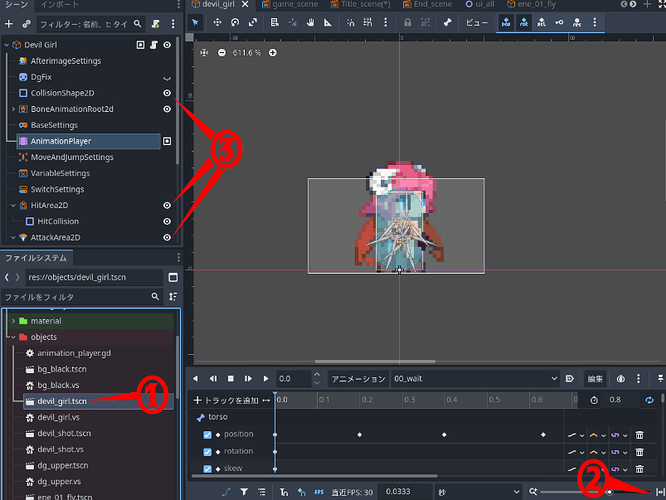Click animation autoplay on load icon
The width and height of the screenshot is (666, 500).
point(570,379)
